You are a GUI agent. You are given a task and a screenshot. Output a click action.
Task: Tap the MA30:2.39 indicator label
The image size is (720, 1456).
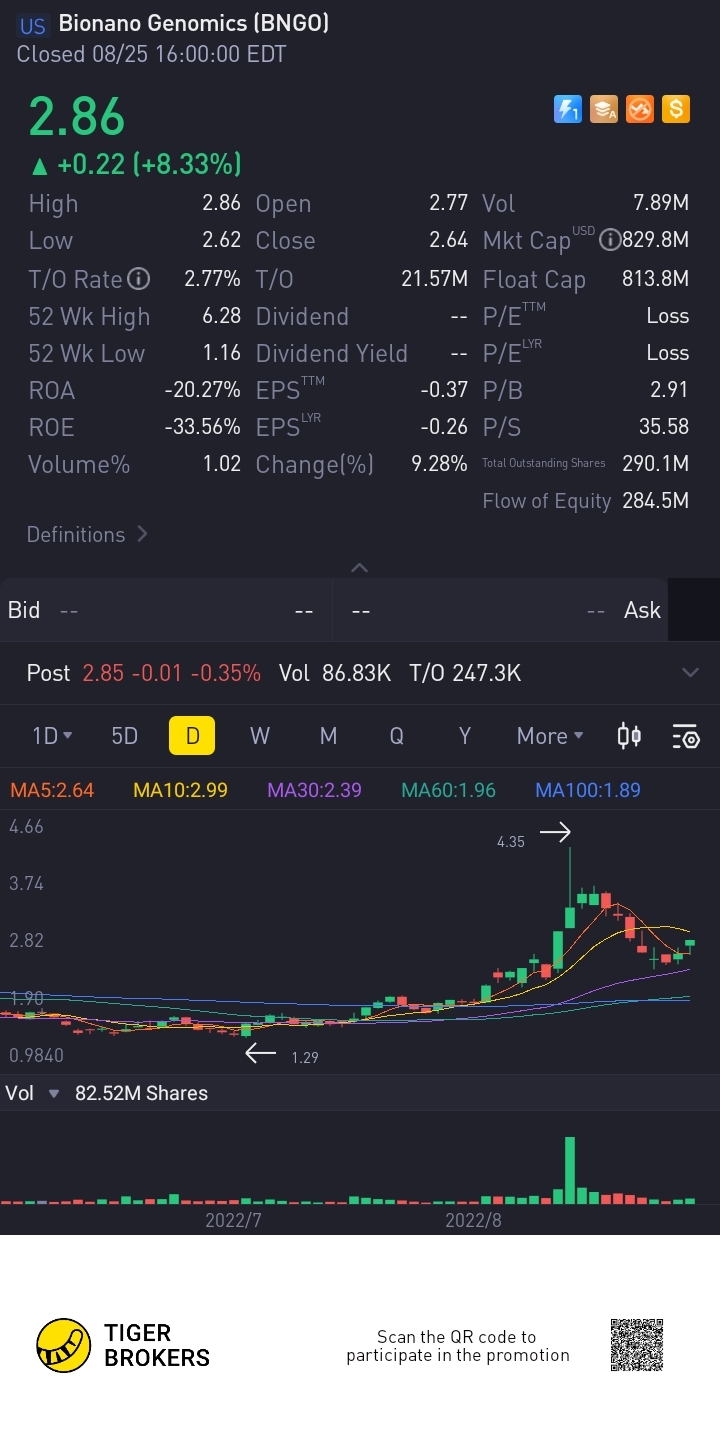tap(314, 790)
